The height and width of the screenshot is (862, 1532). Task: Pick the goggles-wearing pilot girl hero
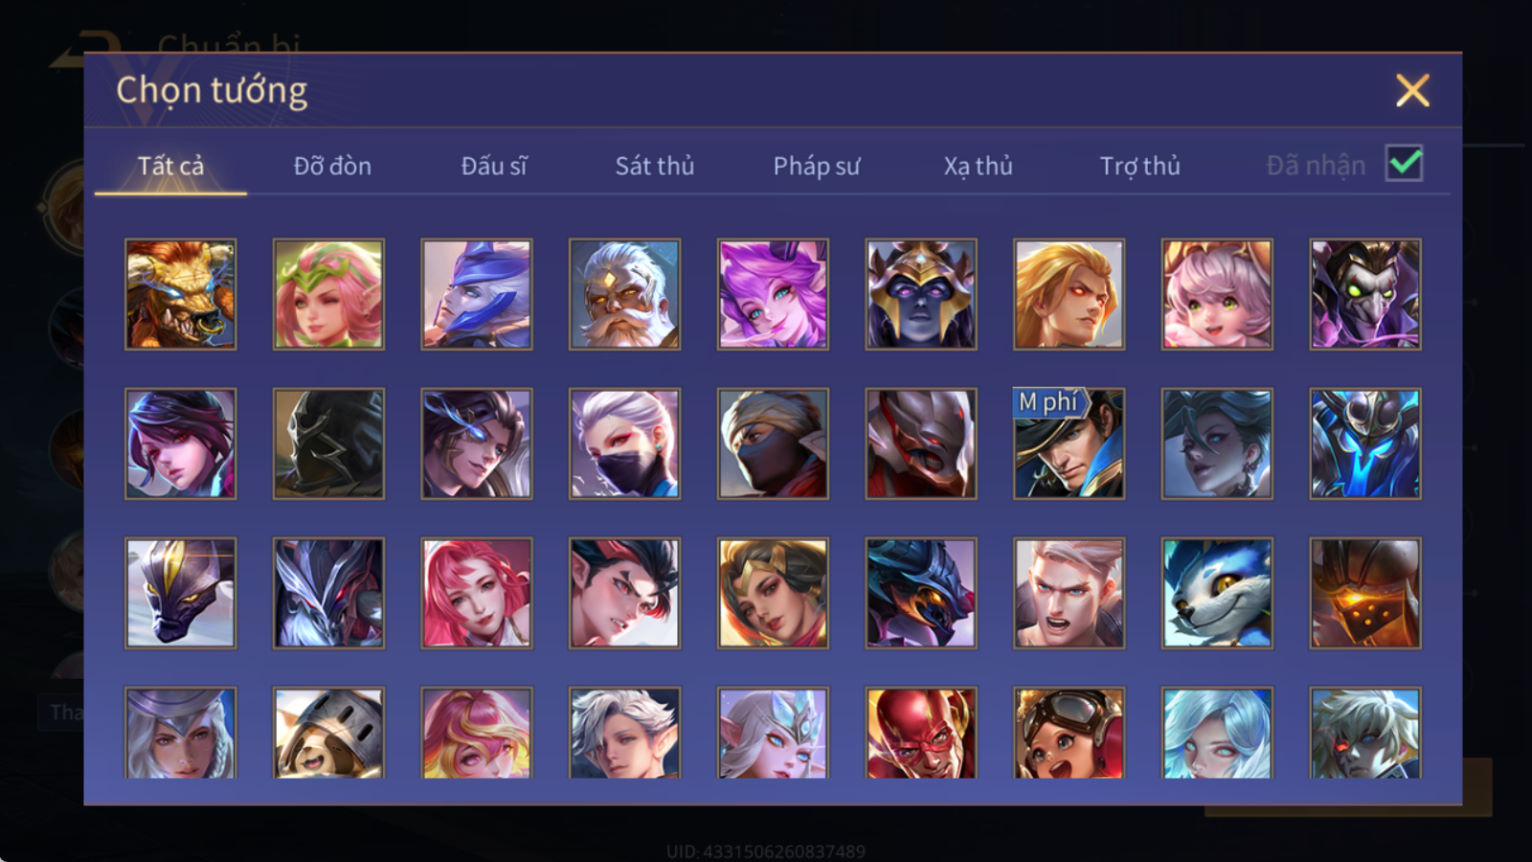click(1069, 733)
